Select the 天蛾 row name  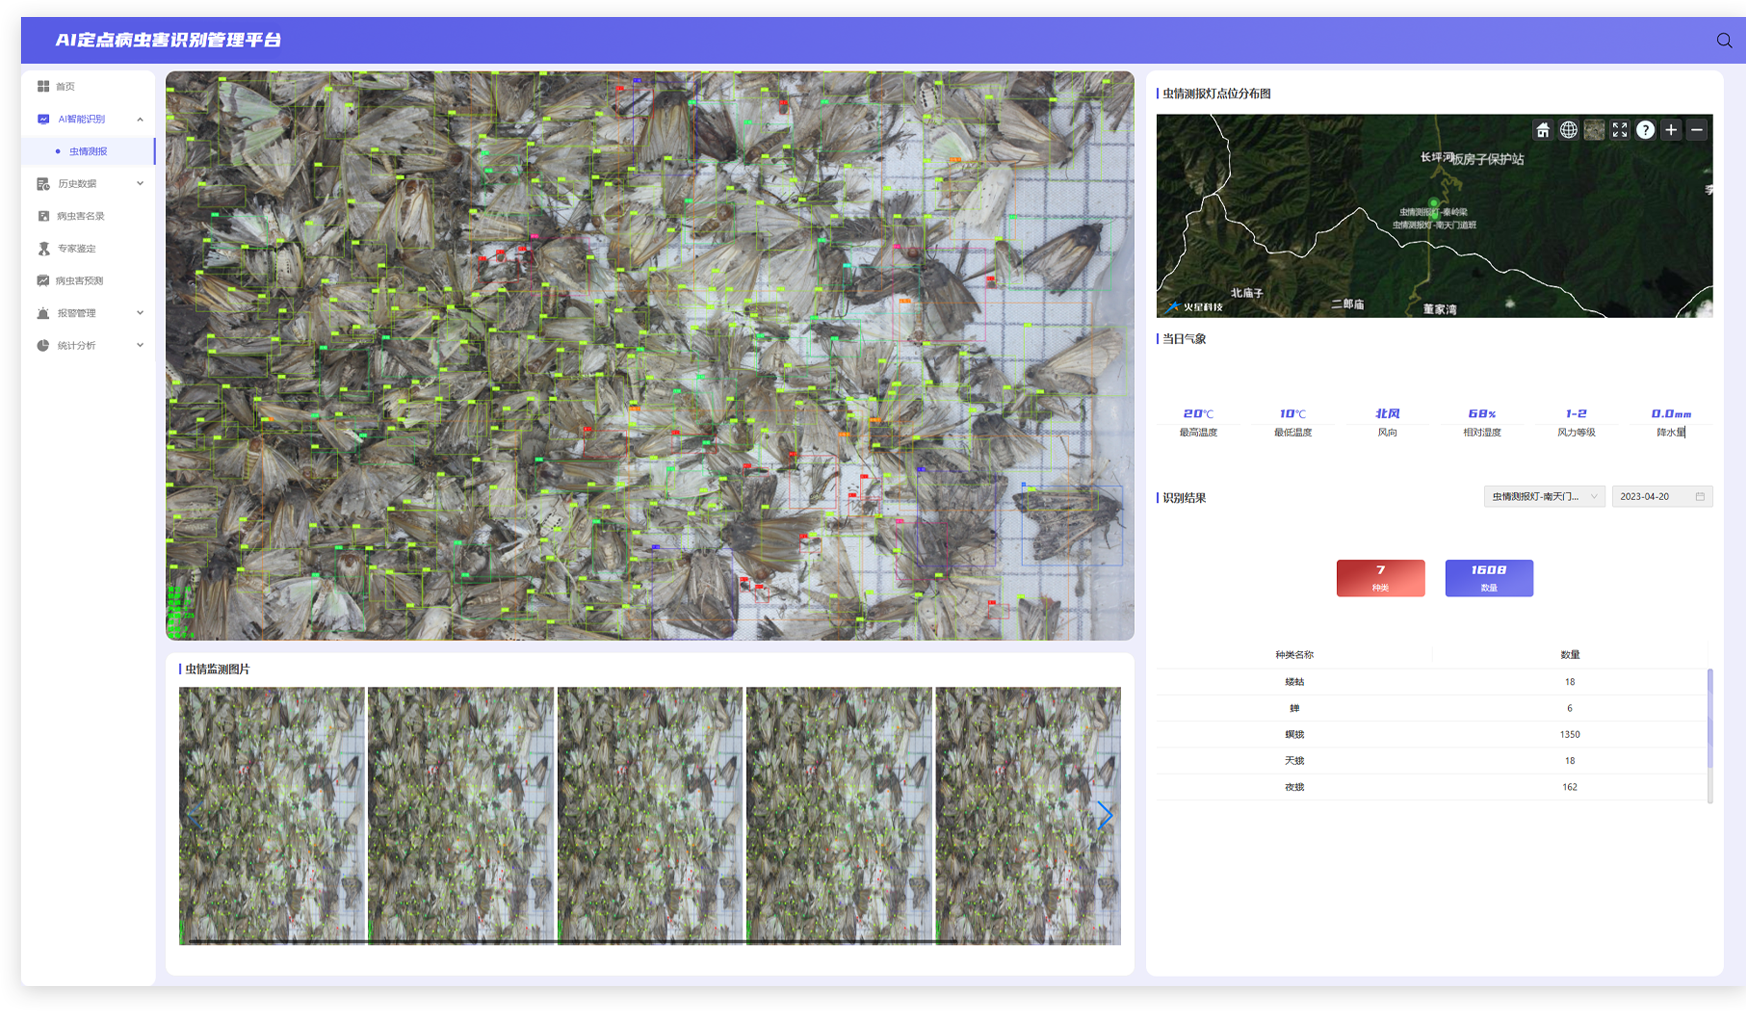click(1294, 761)
